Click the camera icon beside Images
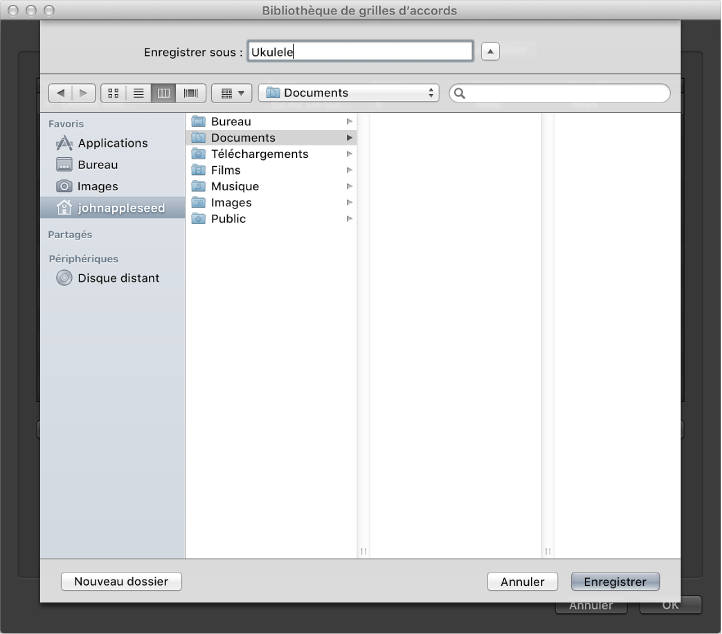The image size is (722, 634). coord(64,186)
